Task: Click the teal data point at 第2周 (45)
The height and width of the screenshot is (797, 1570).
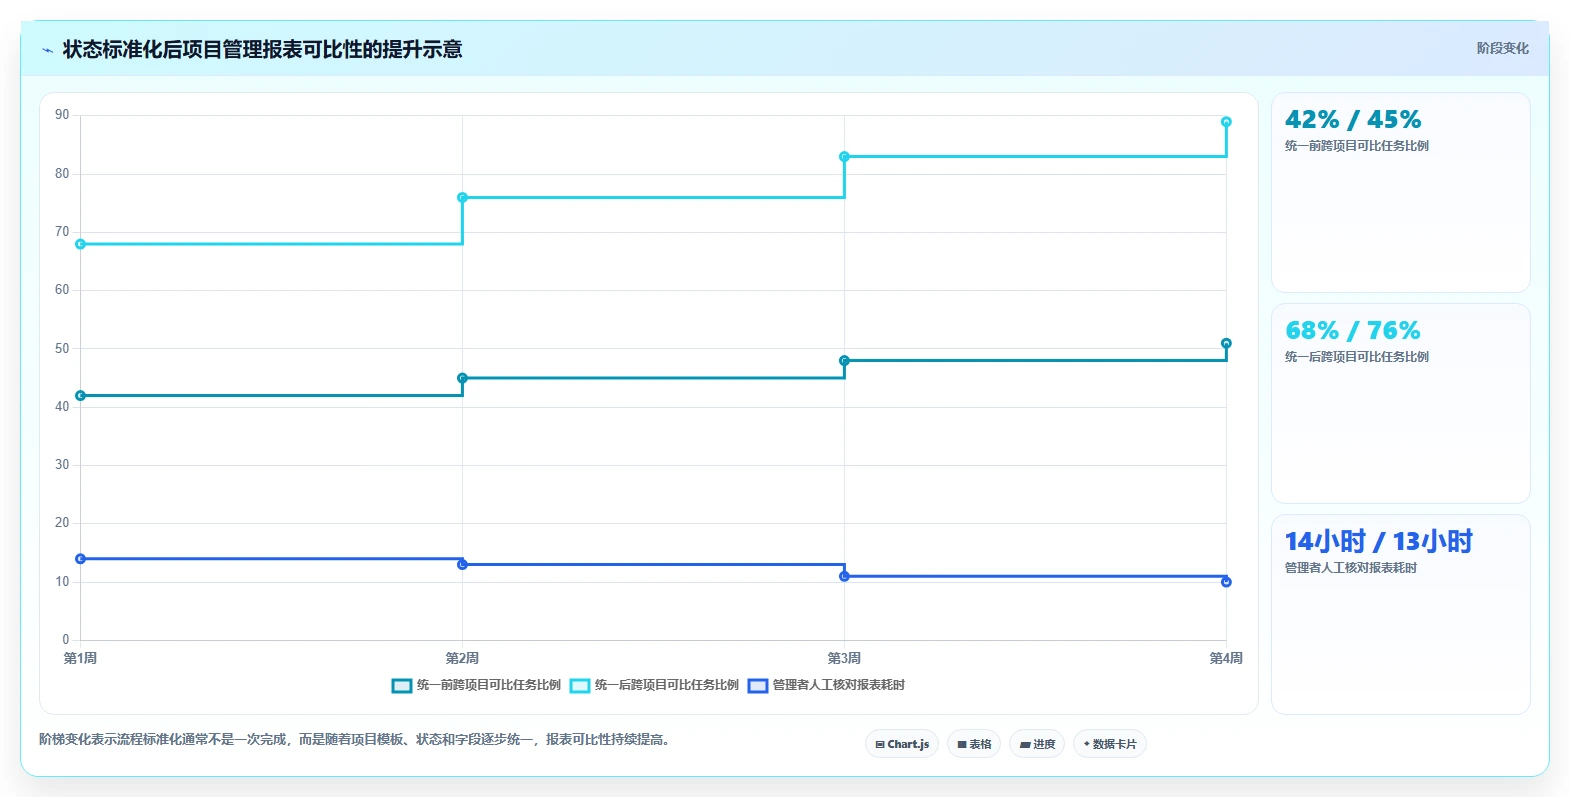Action: tap(462, 378)
